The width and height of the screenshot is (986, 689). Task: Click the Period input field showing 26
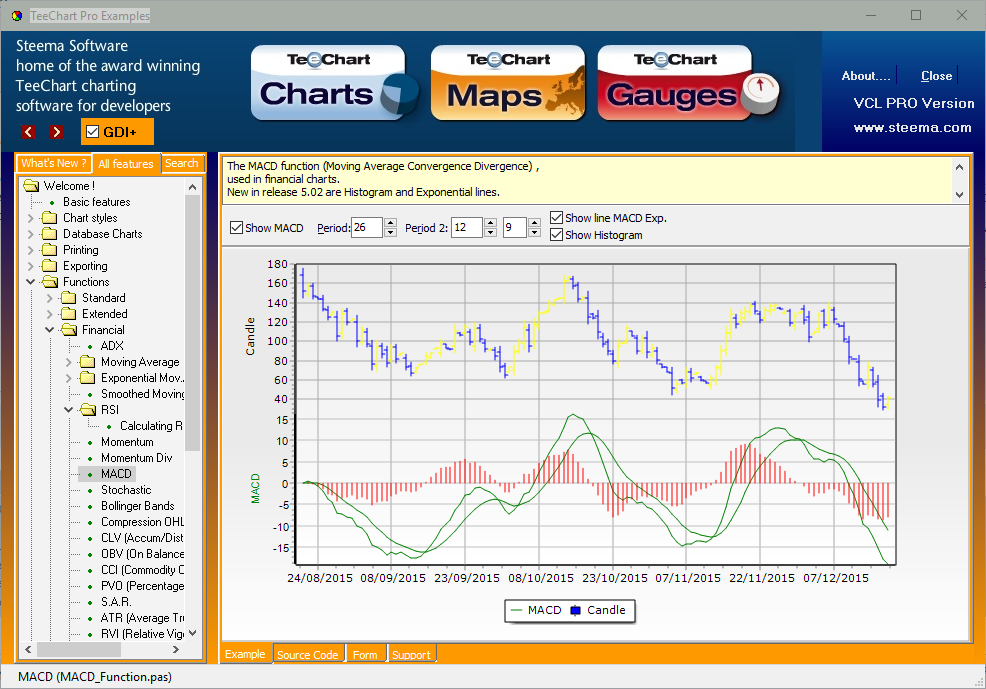[x=367, y=228]
